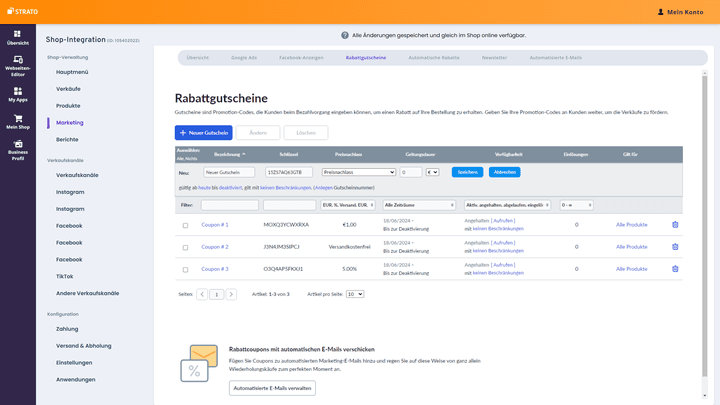Click the deaktiviert validity link

[x=230, y=187]
